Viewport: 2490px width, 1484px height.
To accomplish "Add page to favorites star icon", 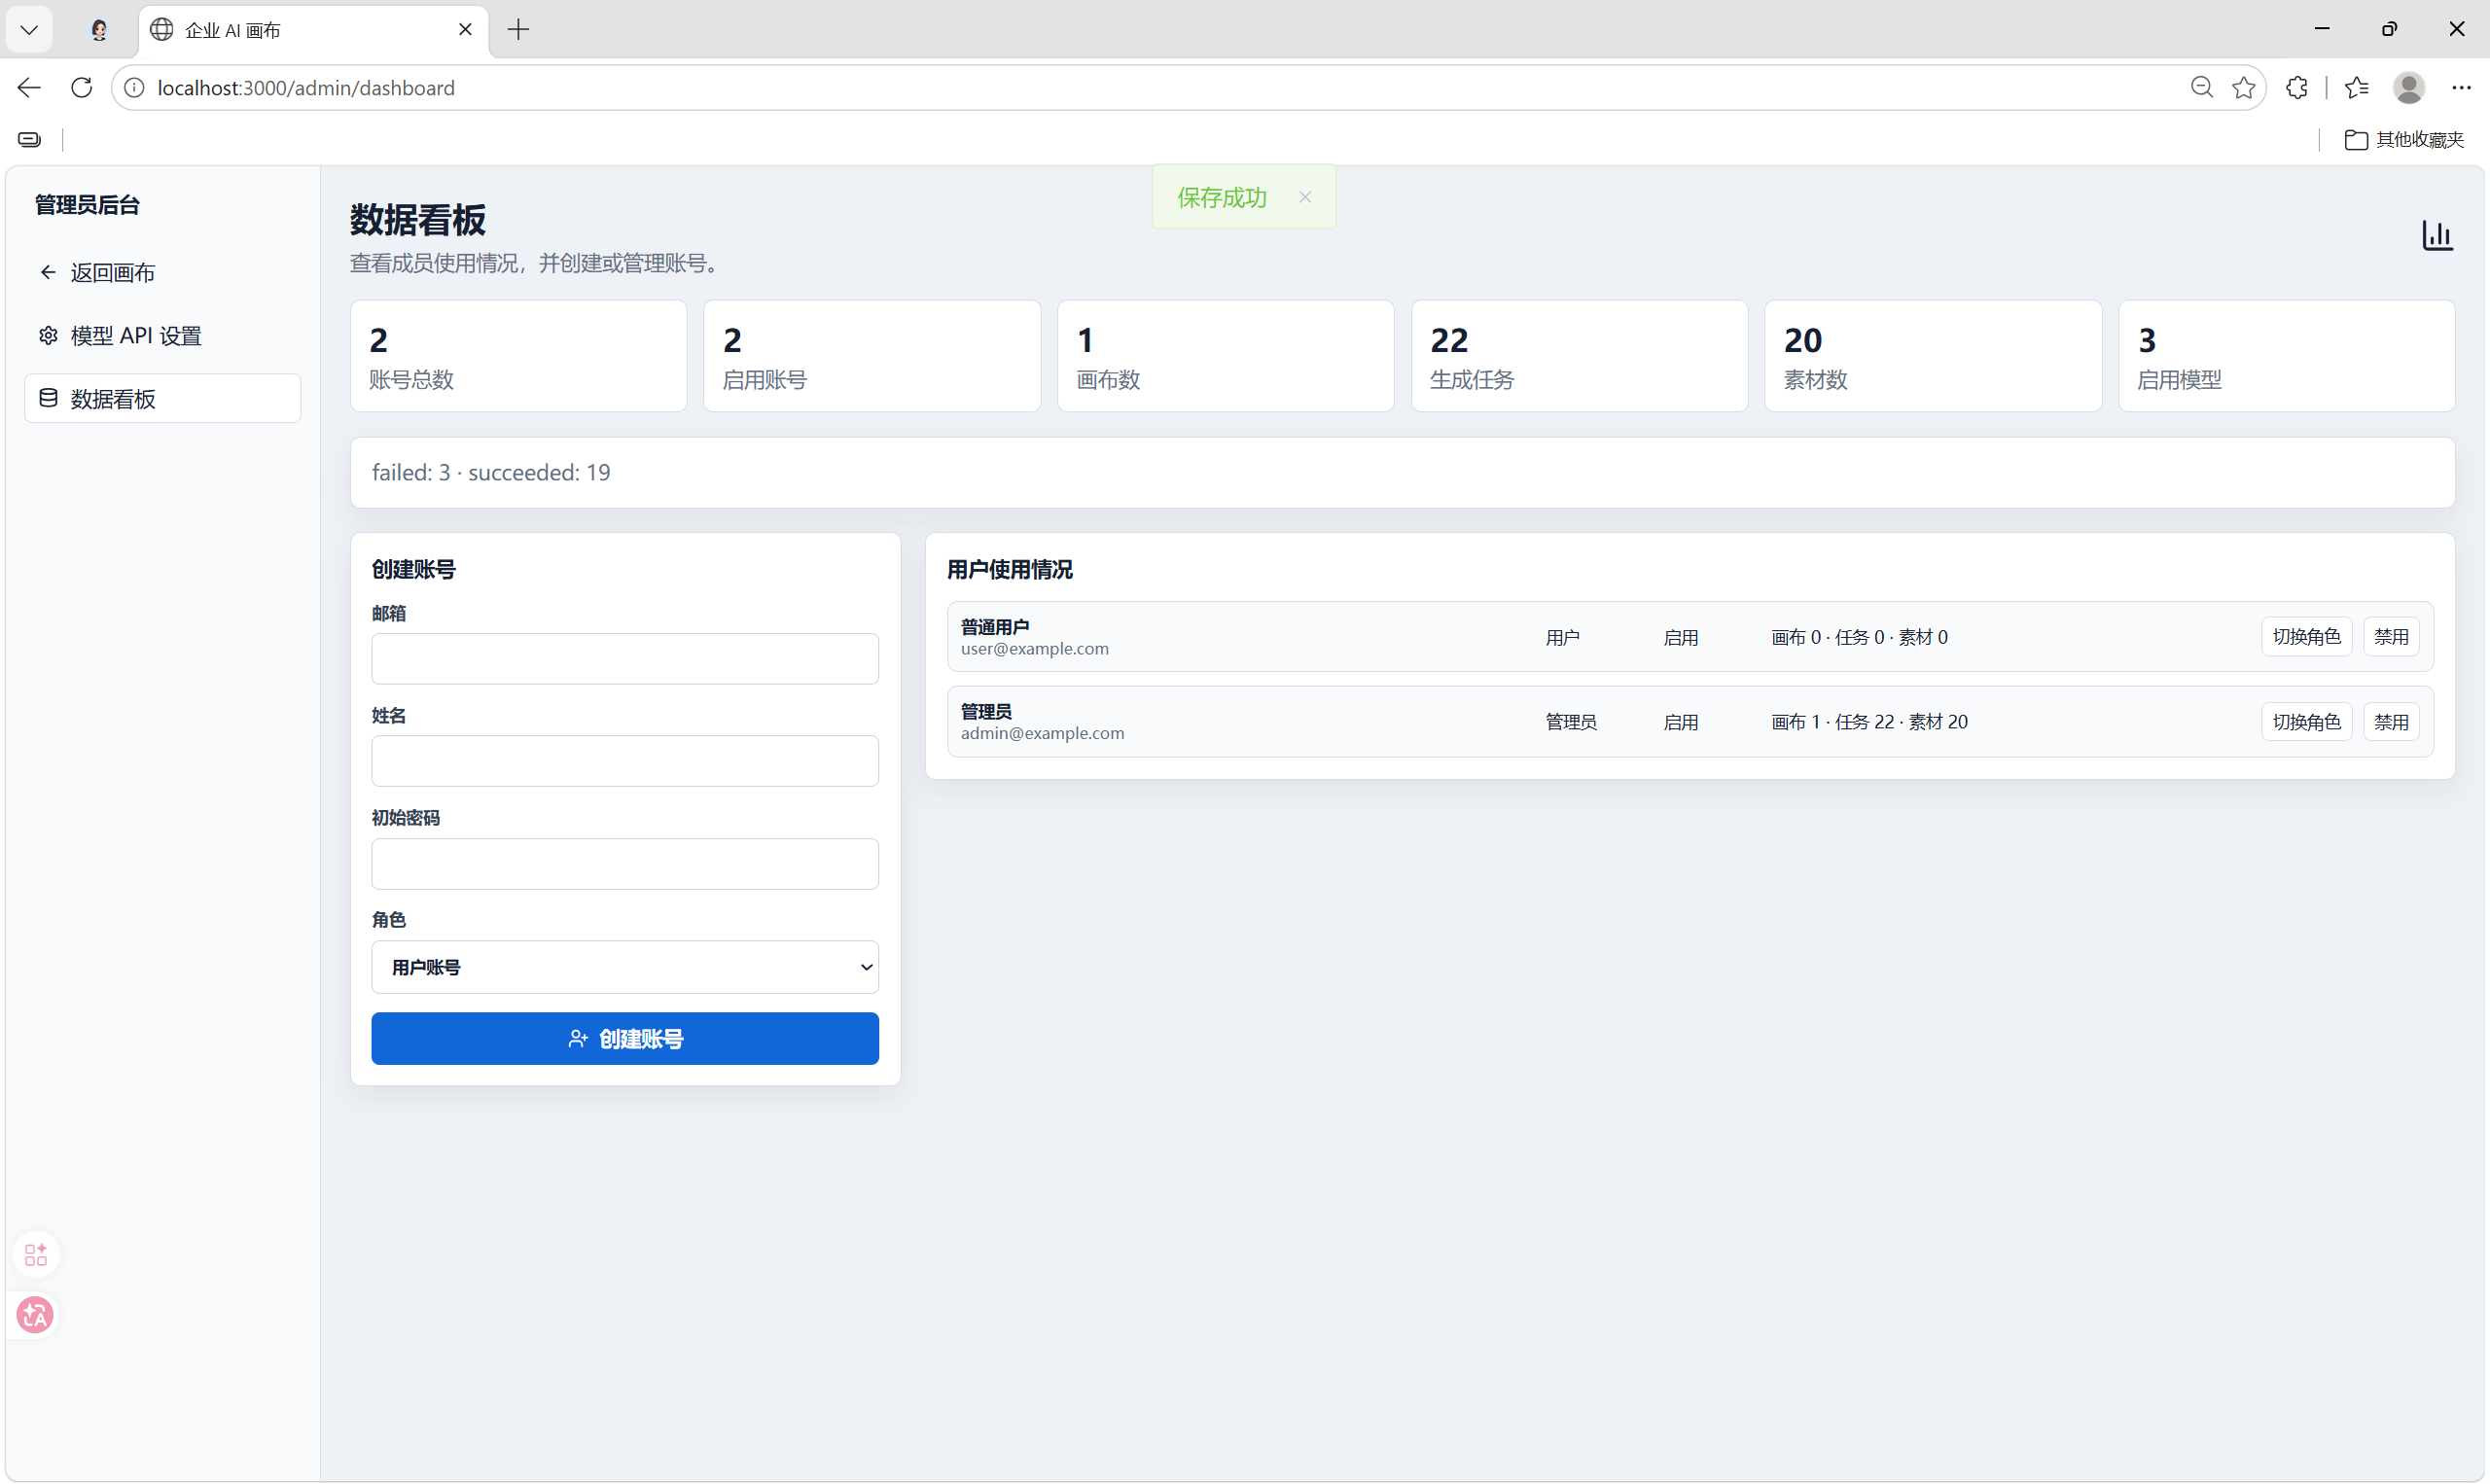I will coord(2244,88).
